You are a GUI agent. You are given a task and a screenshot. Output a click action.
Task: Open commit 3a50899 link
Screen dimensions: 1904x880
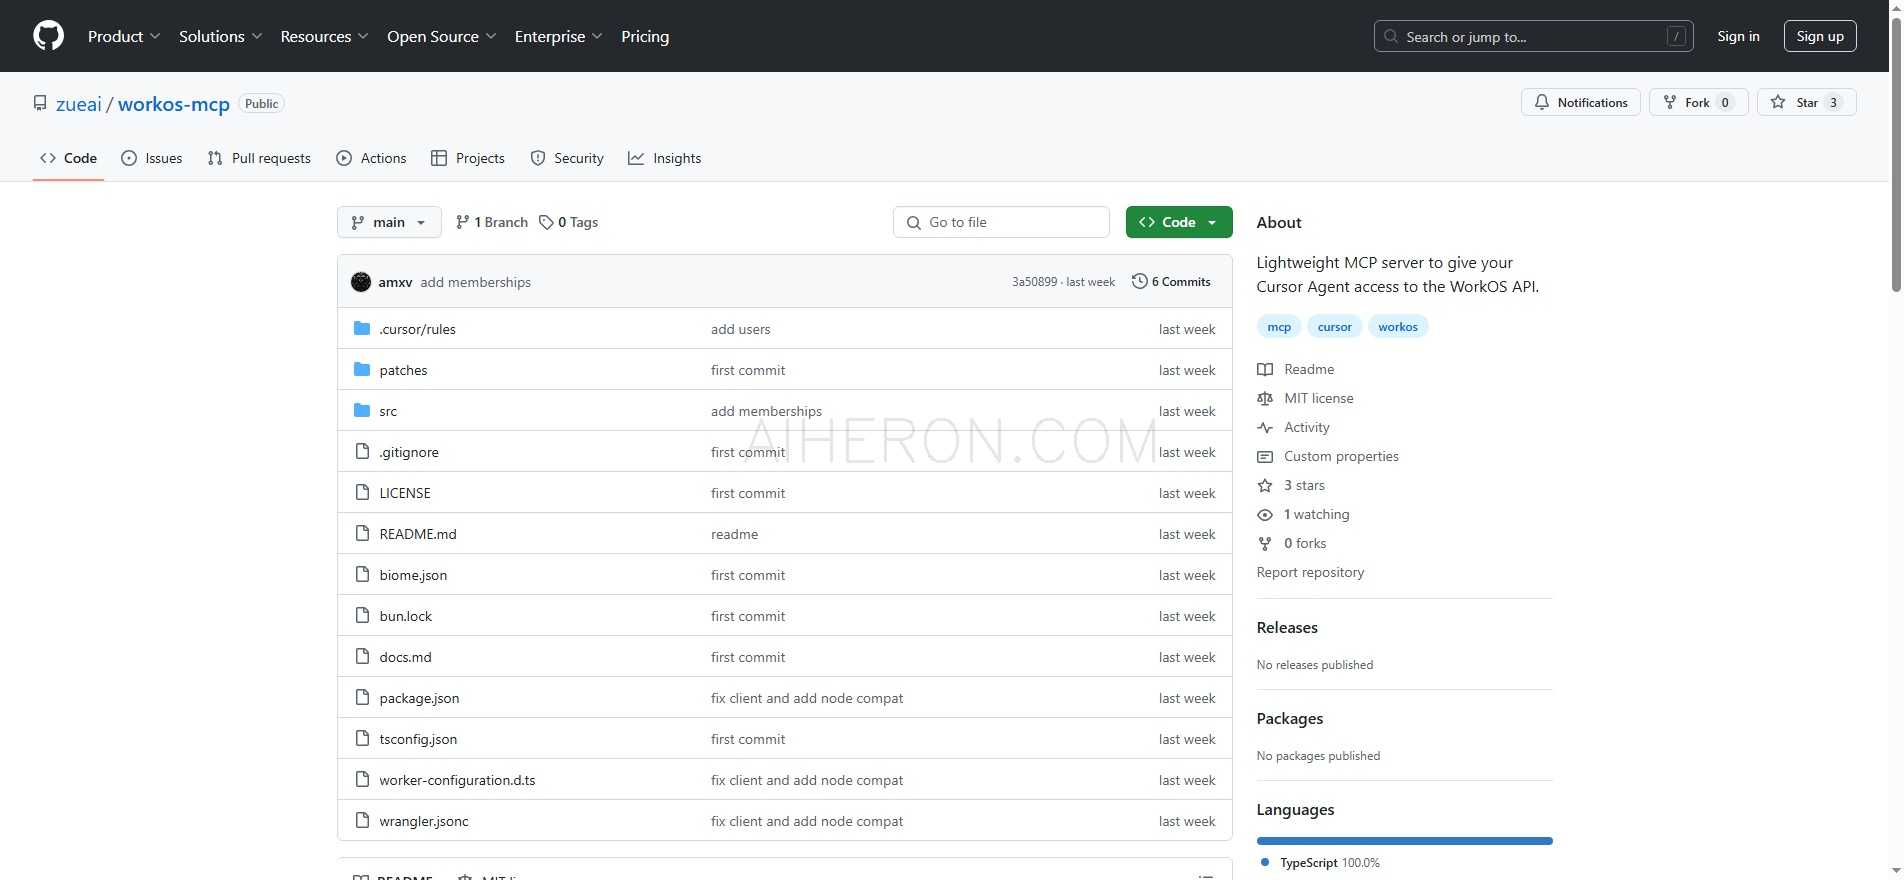[1034, 282]
